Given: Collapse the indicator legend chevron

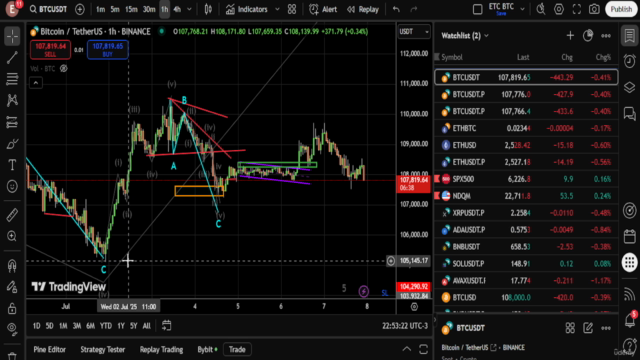Looking at the screenshot, I should click(36, 83).
